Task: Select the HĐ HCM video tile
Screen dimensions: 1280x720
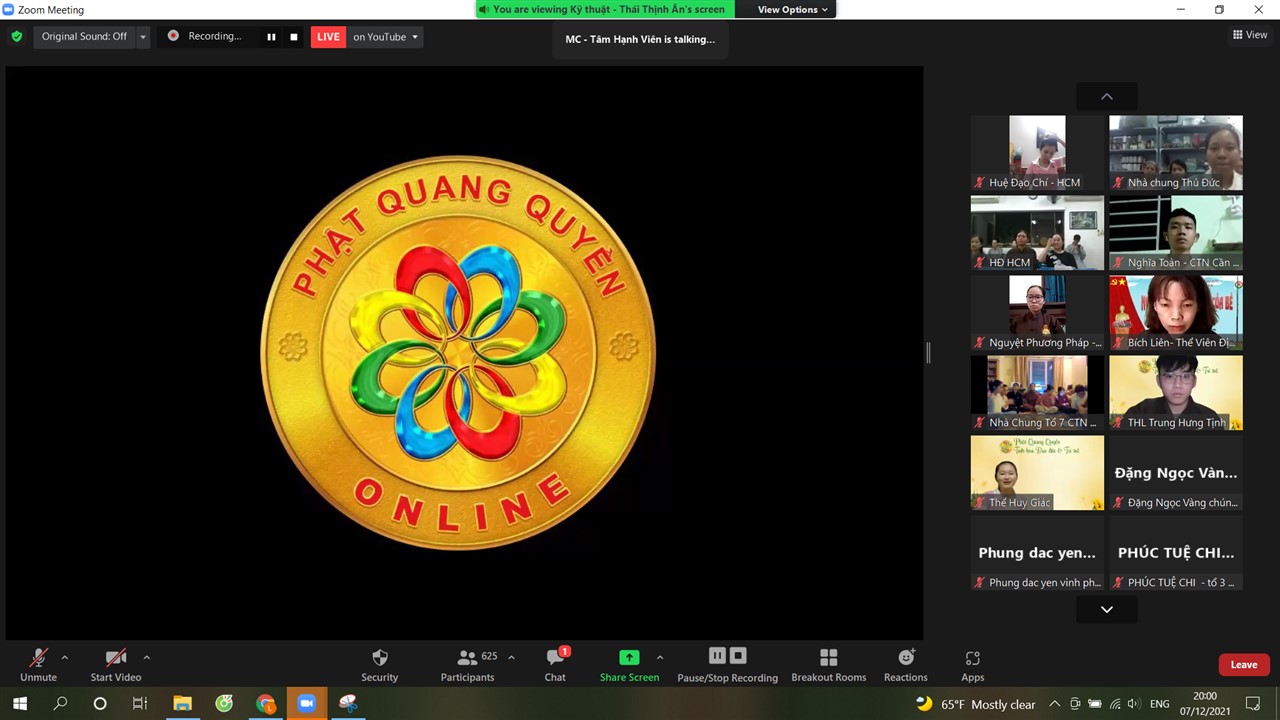Action: [1037, 233]
